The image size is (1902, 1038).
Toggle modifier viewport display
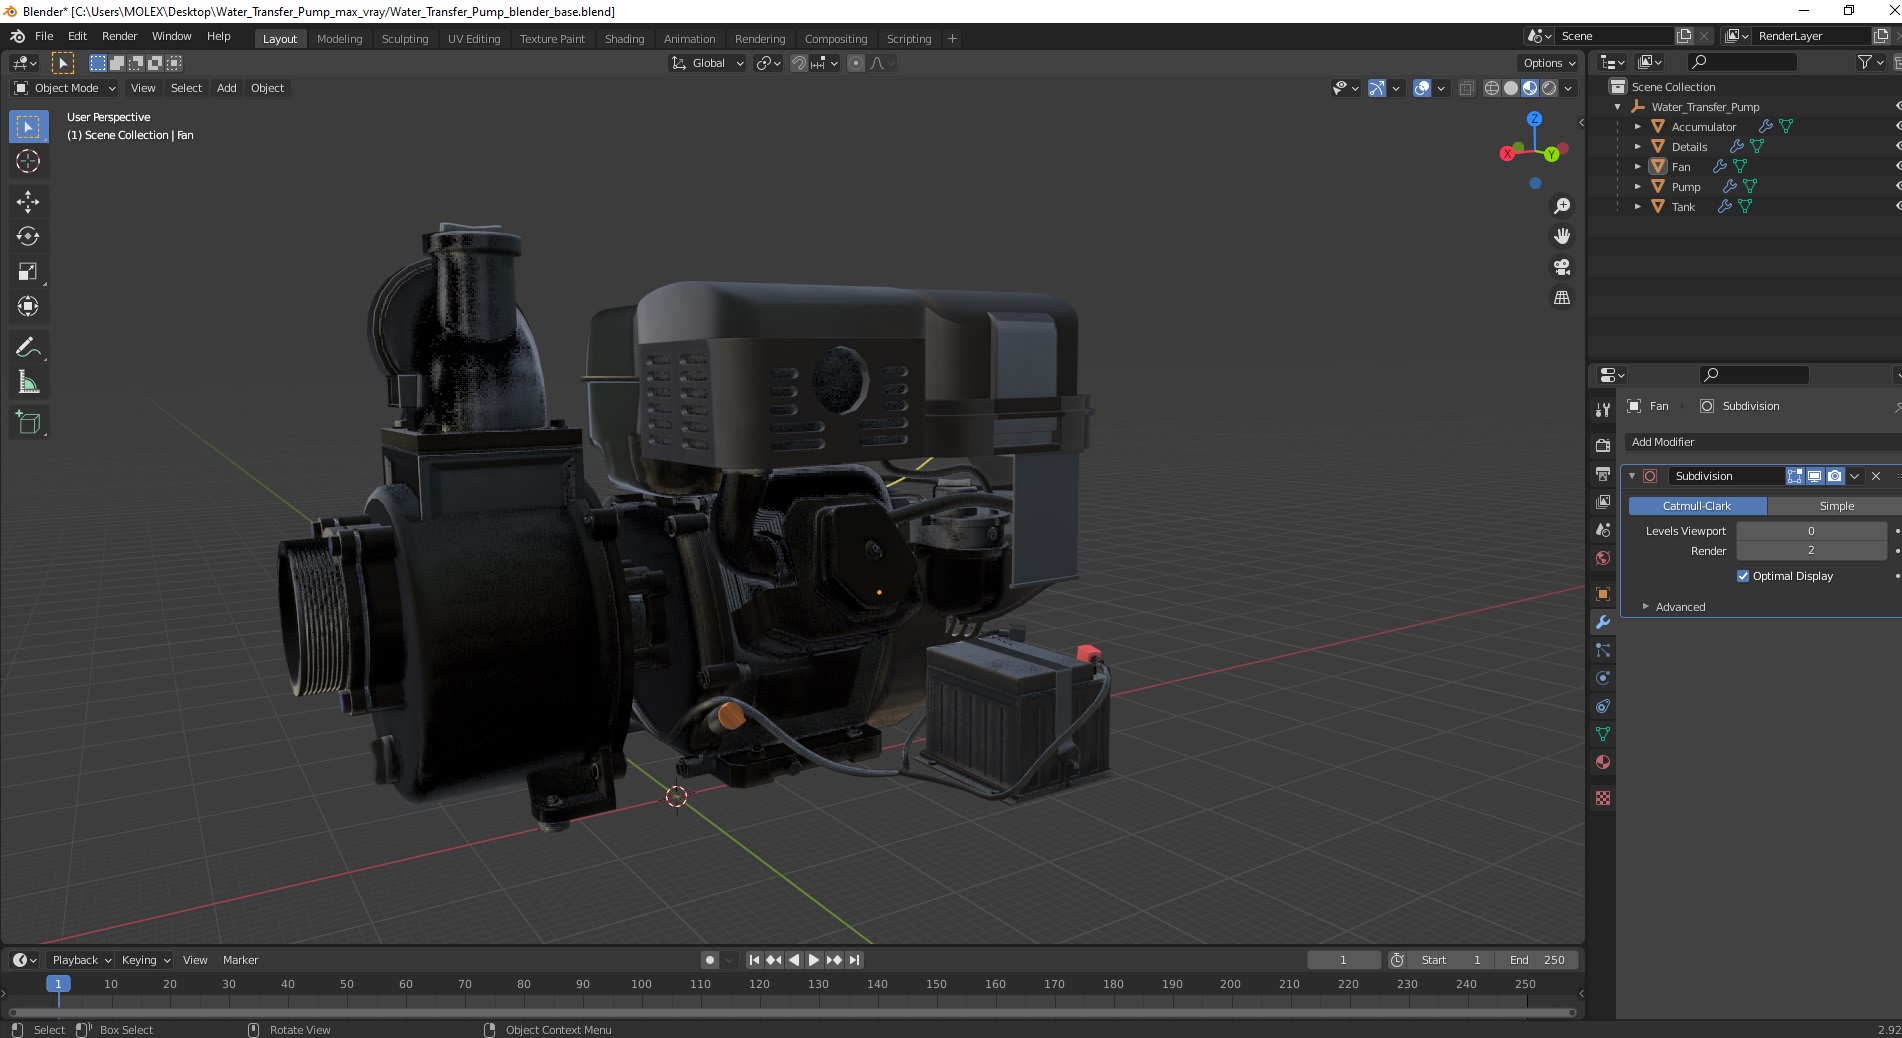[x=1814, y=476]
